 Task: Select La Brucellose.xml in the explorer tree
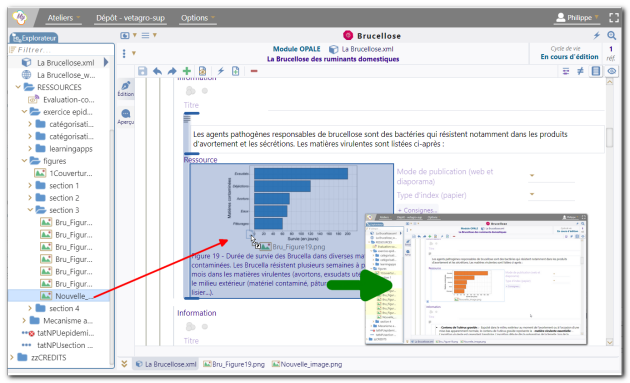point(65,63)
